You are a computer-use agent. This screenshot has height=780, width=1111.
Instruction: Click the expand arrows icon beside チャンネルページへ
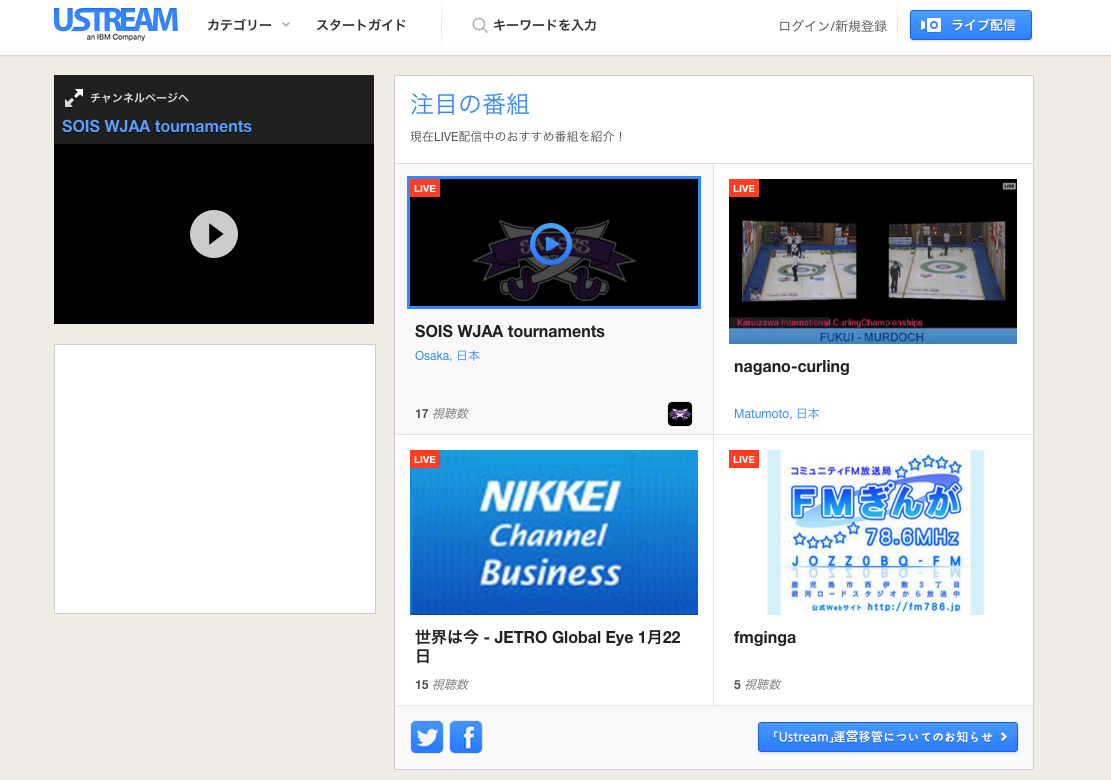click(x=74, y=98)
